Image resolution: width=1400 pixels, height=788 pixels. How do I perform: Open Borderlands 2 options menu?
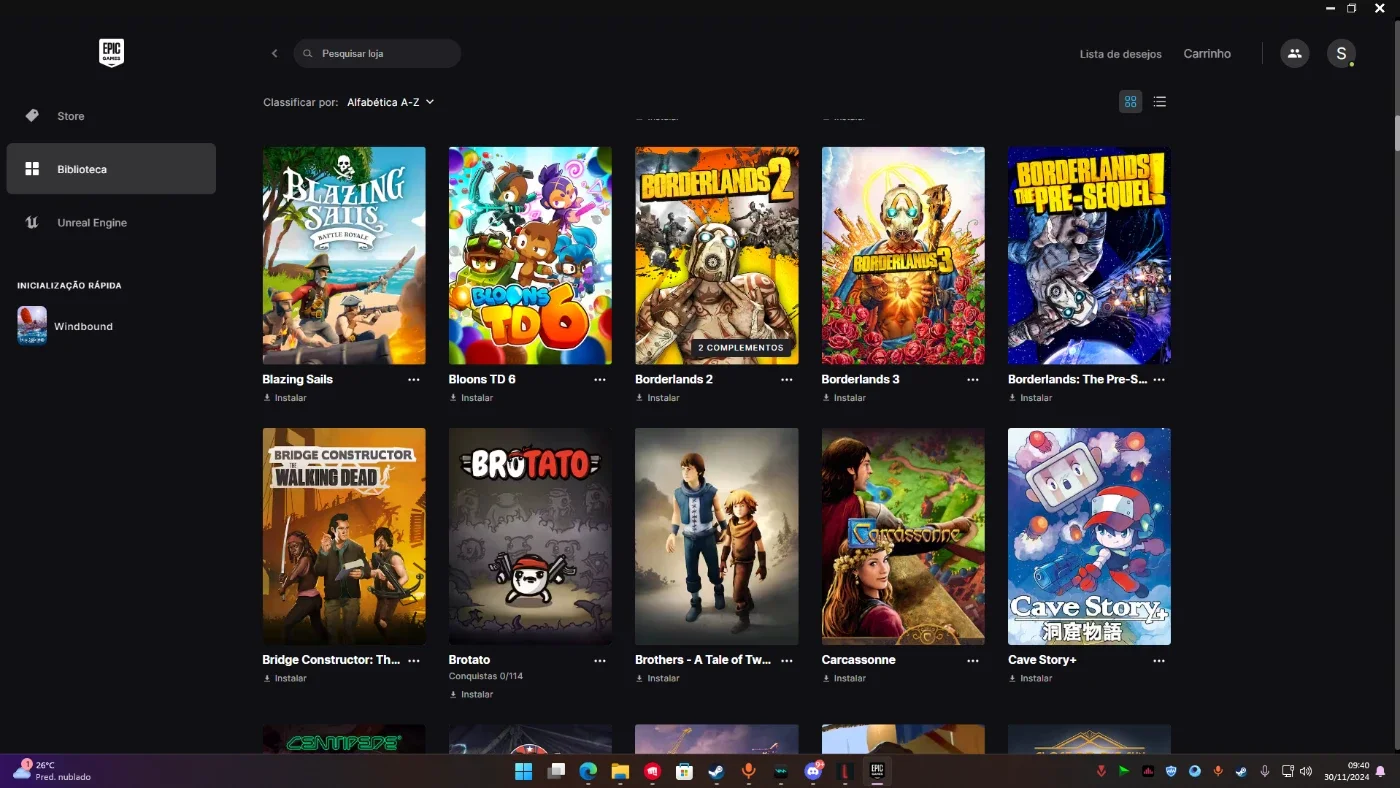(x=787, y=380)
